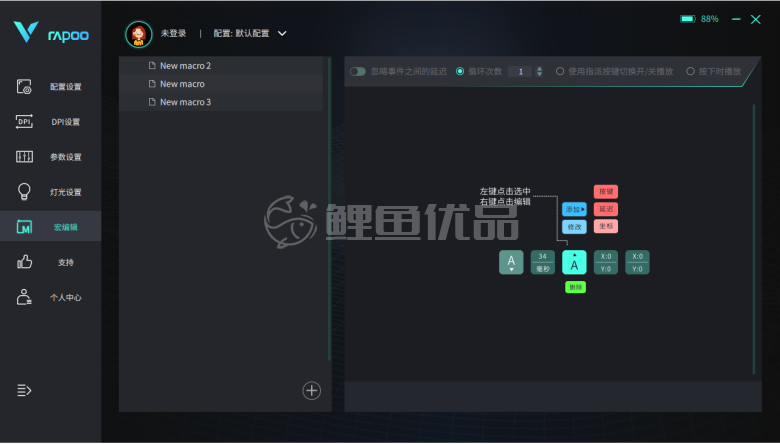This screenshot has height=444, width=780.
Task: Add a new macro with the plus button
Action: (311, 391)
